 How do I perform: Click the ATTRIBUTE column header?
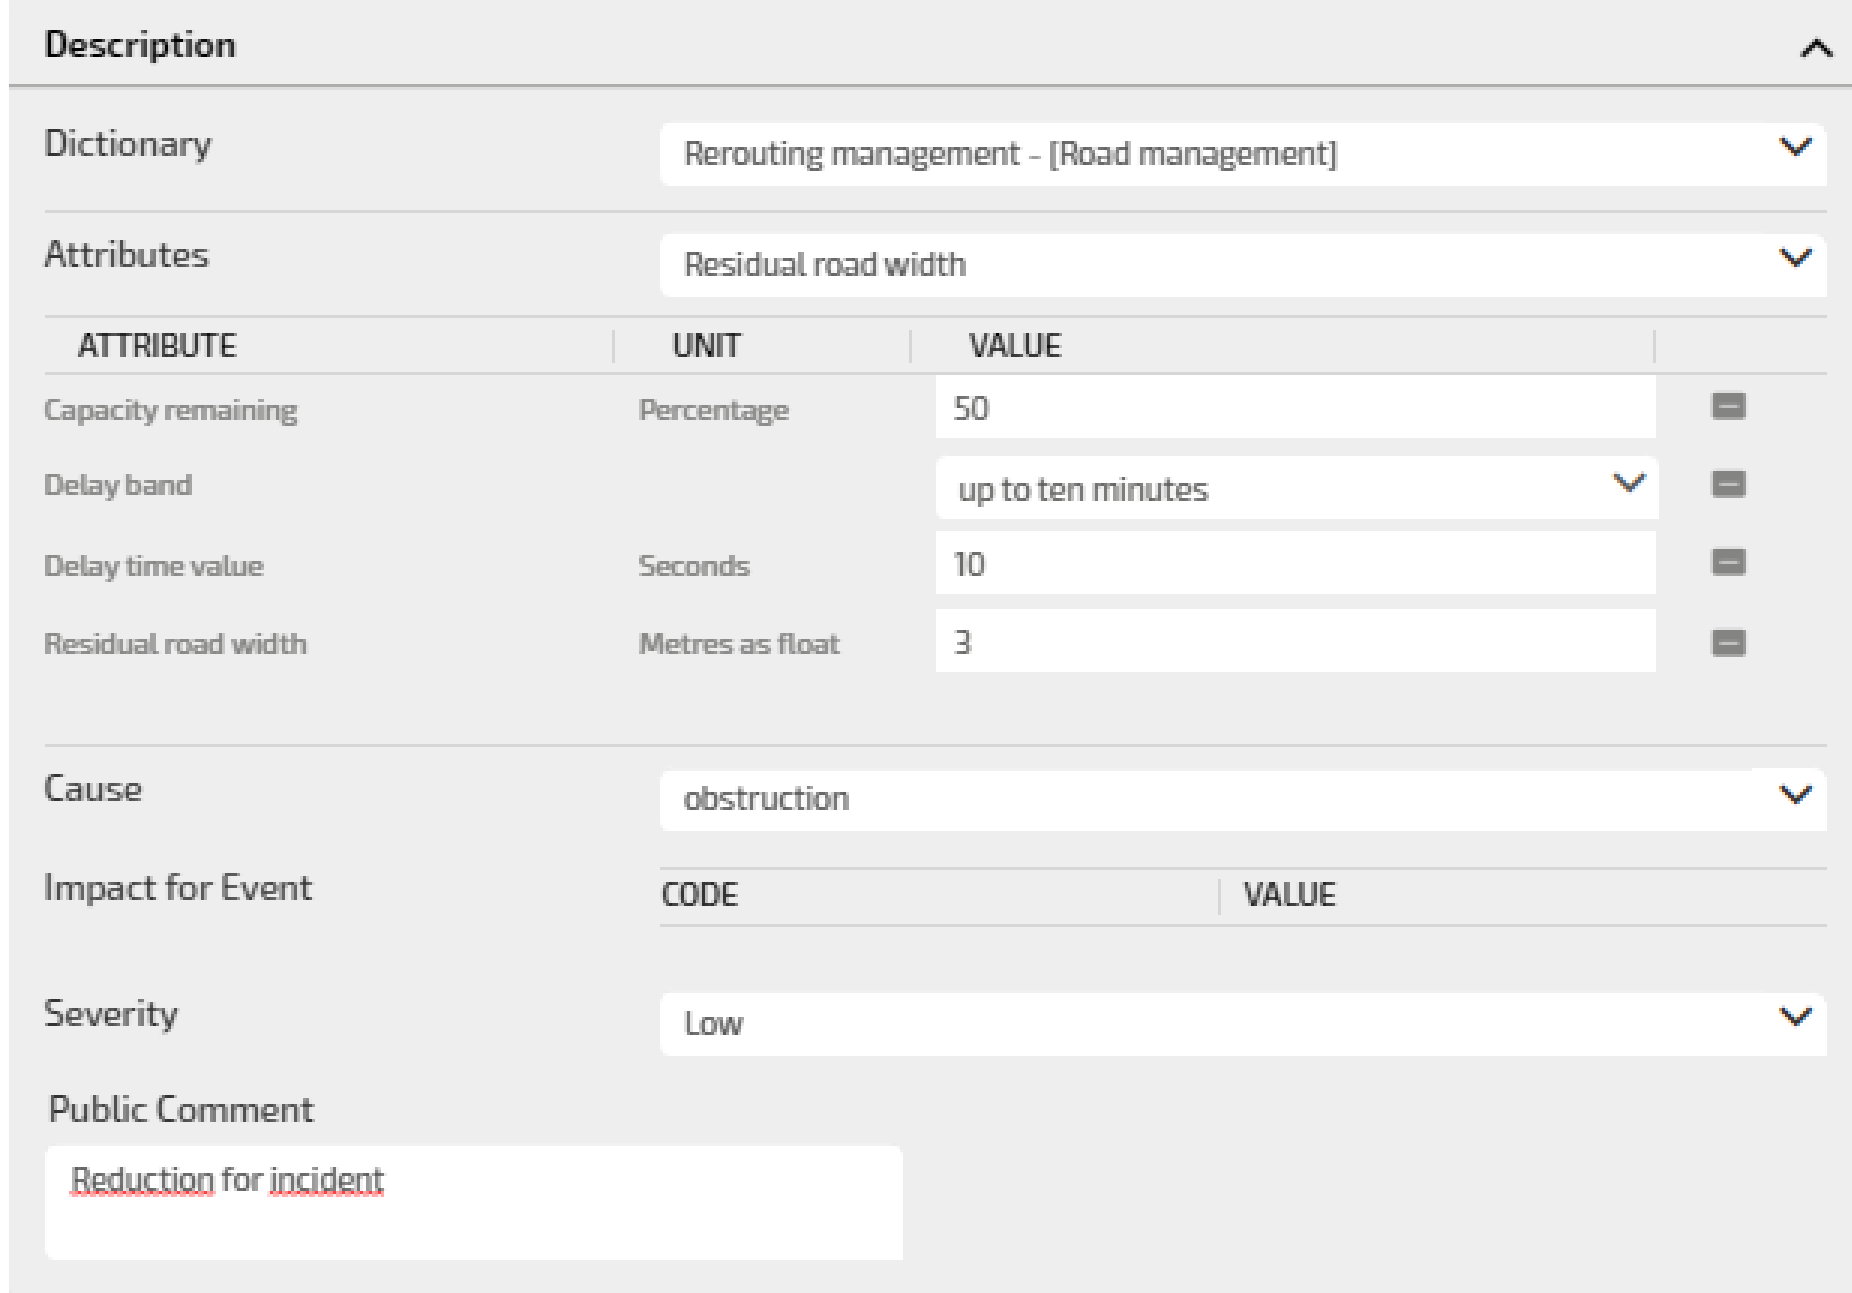[157, 346]
